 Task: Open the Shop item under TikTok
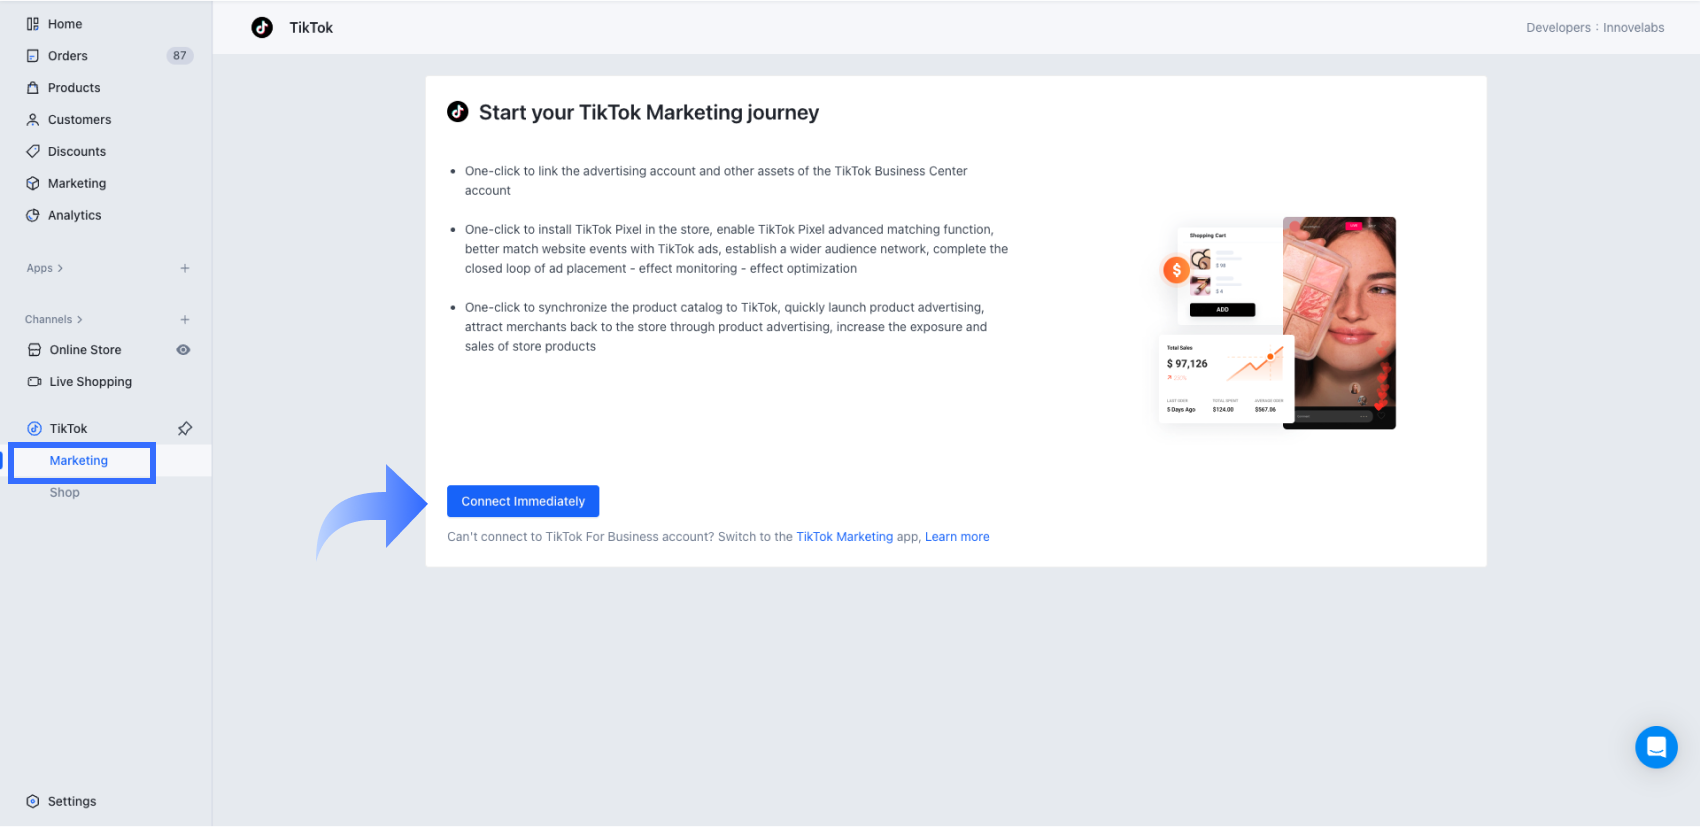[65, 493]
